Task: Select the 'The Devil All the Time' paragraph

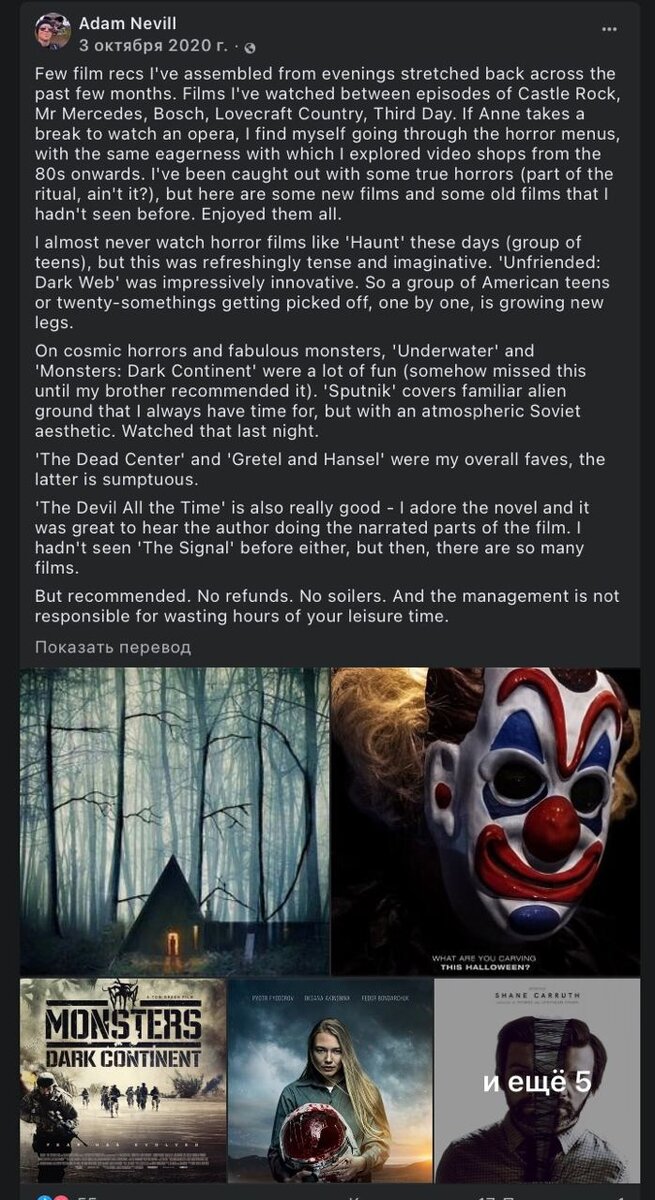Action: [x=327, y=538]
